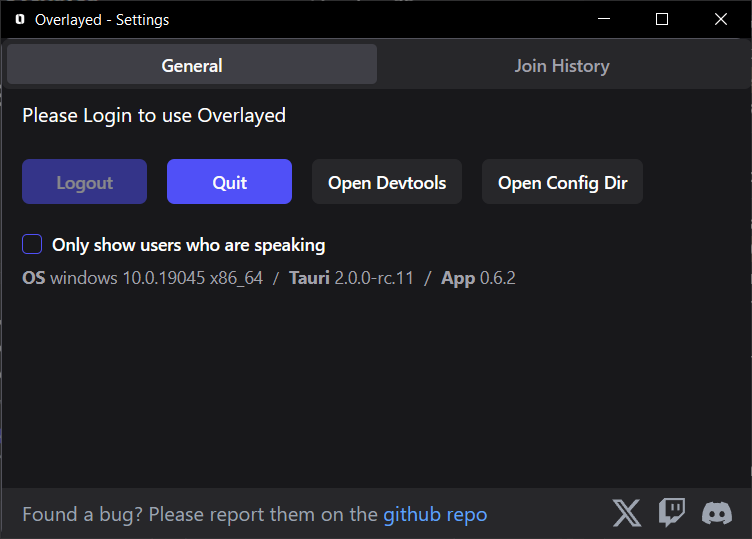Click the Open Config Dir button
752x539 pixels.
[x=562, y=182]
